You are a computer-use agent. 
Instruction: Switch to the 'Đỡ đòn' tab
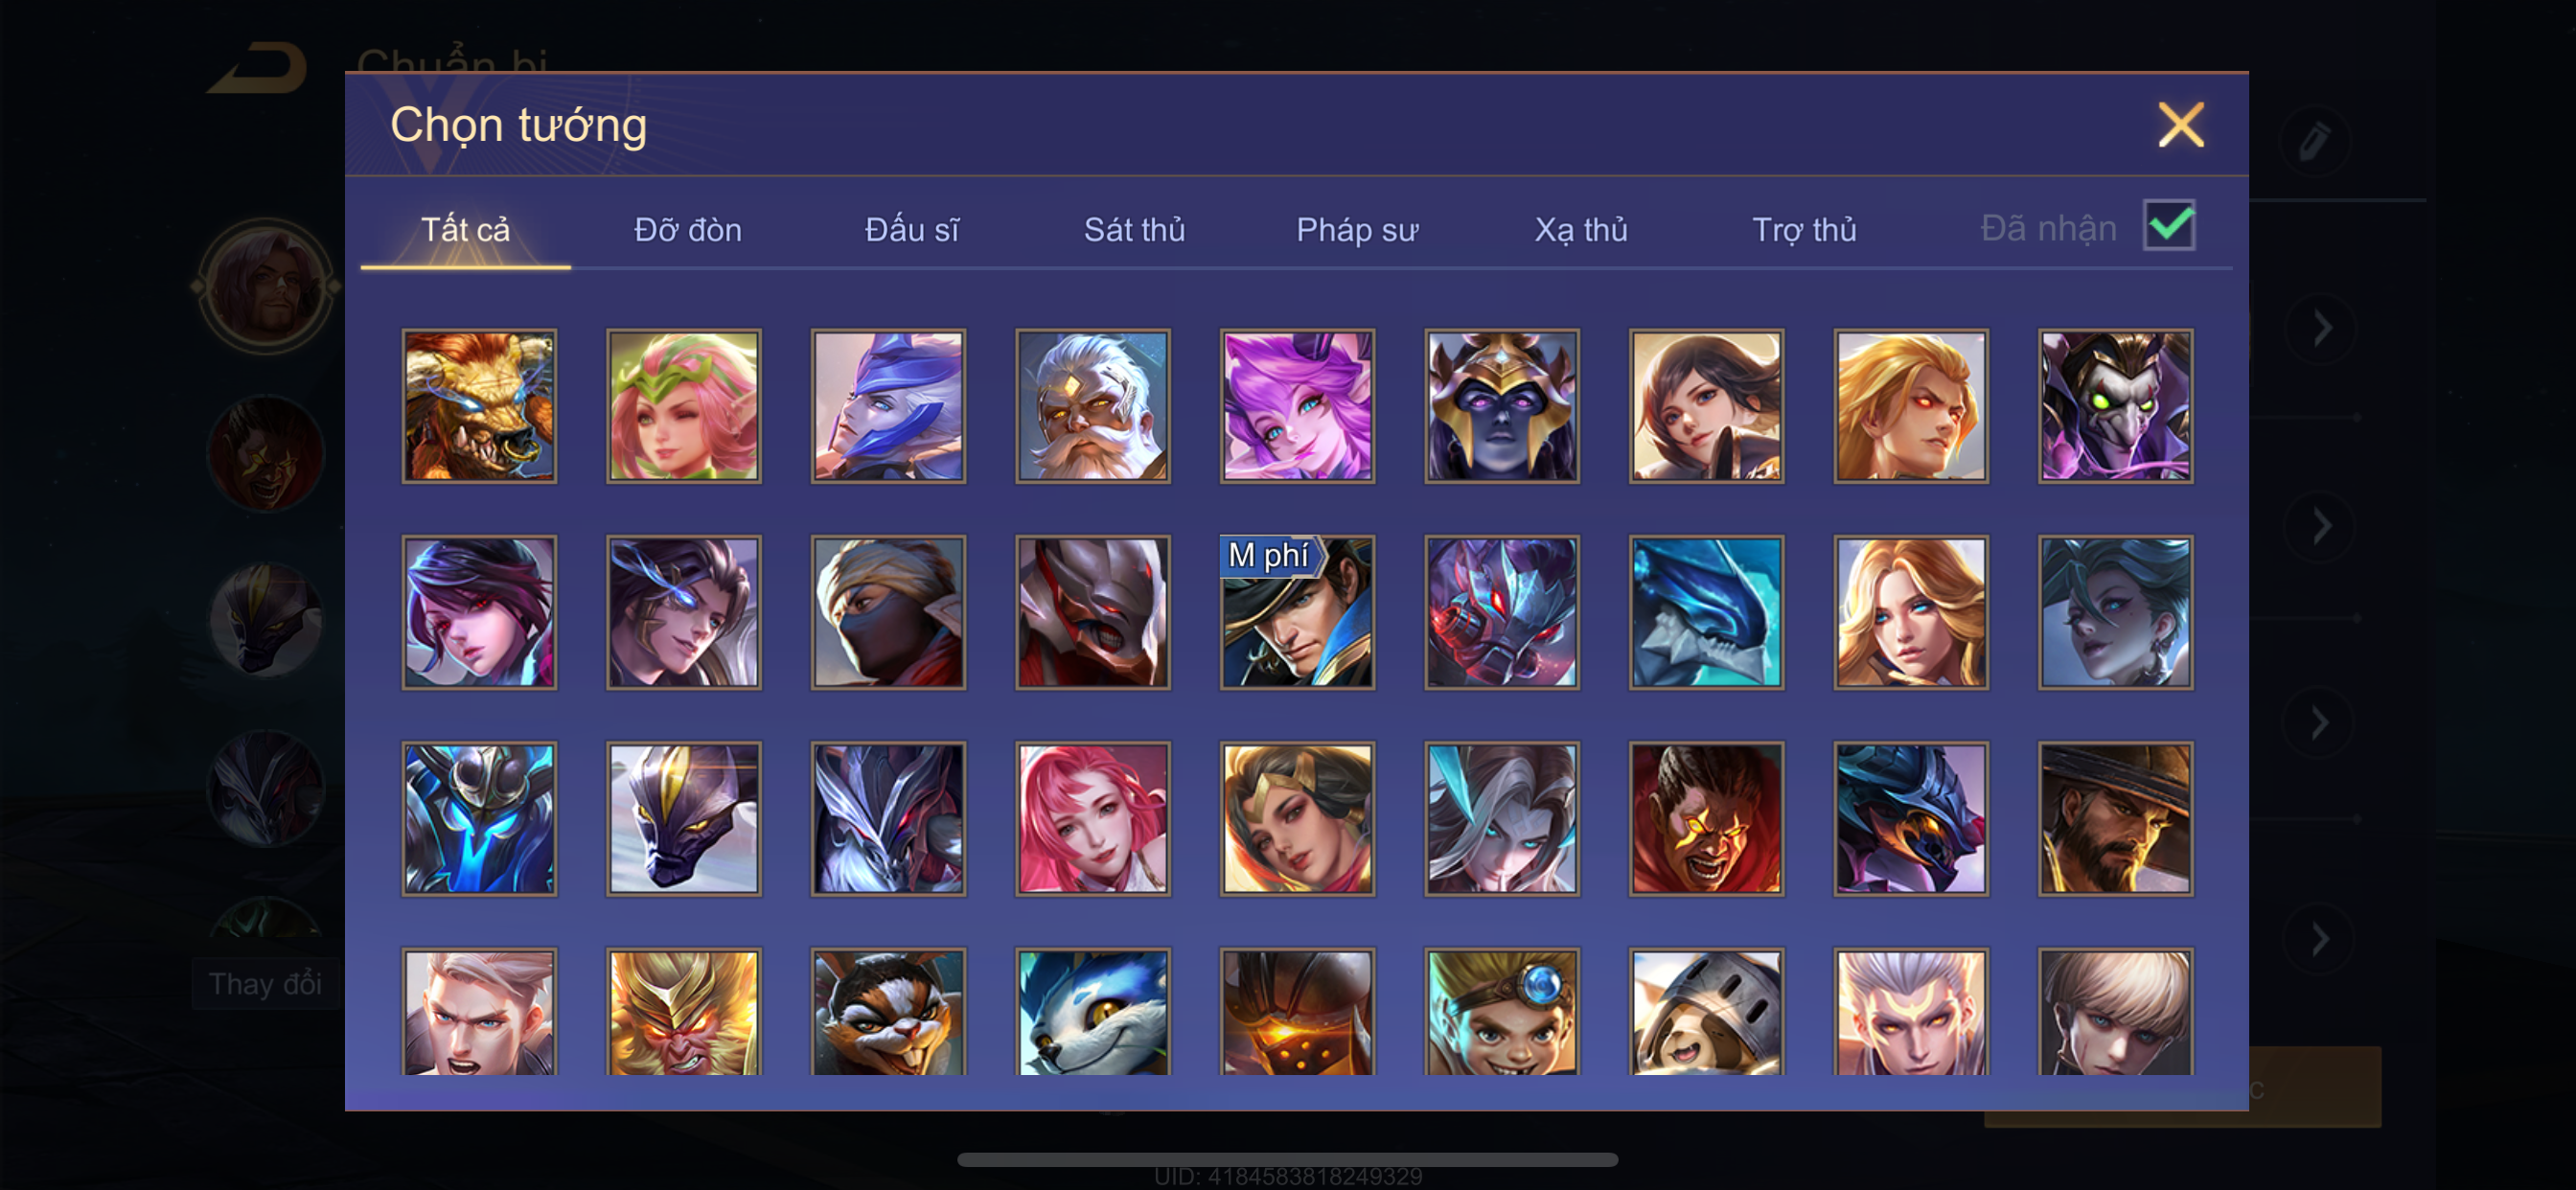688,230
